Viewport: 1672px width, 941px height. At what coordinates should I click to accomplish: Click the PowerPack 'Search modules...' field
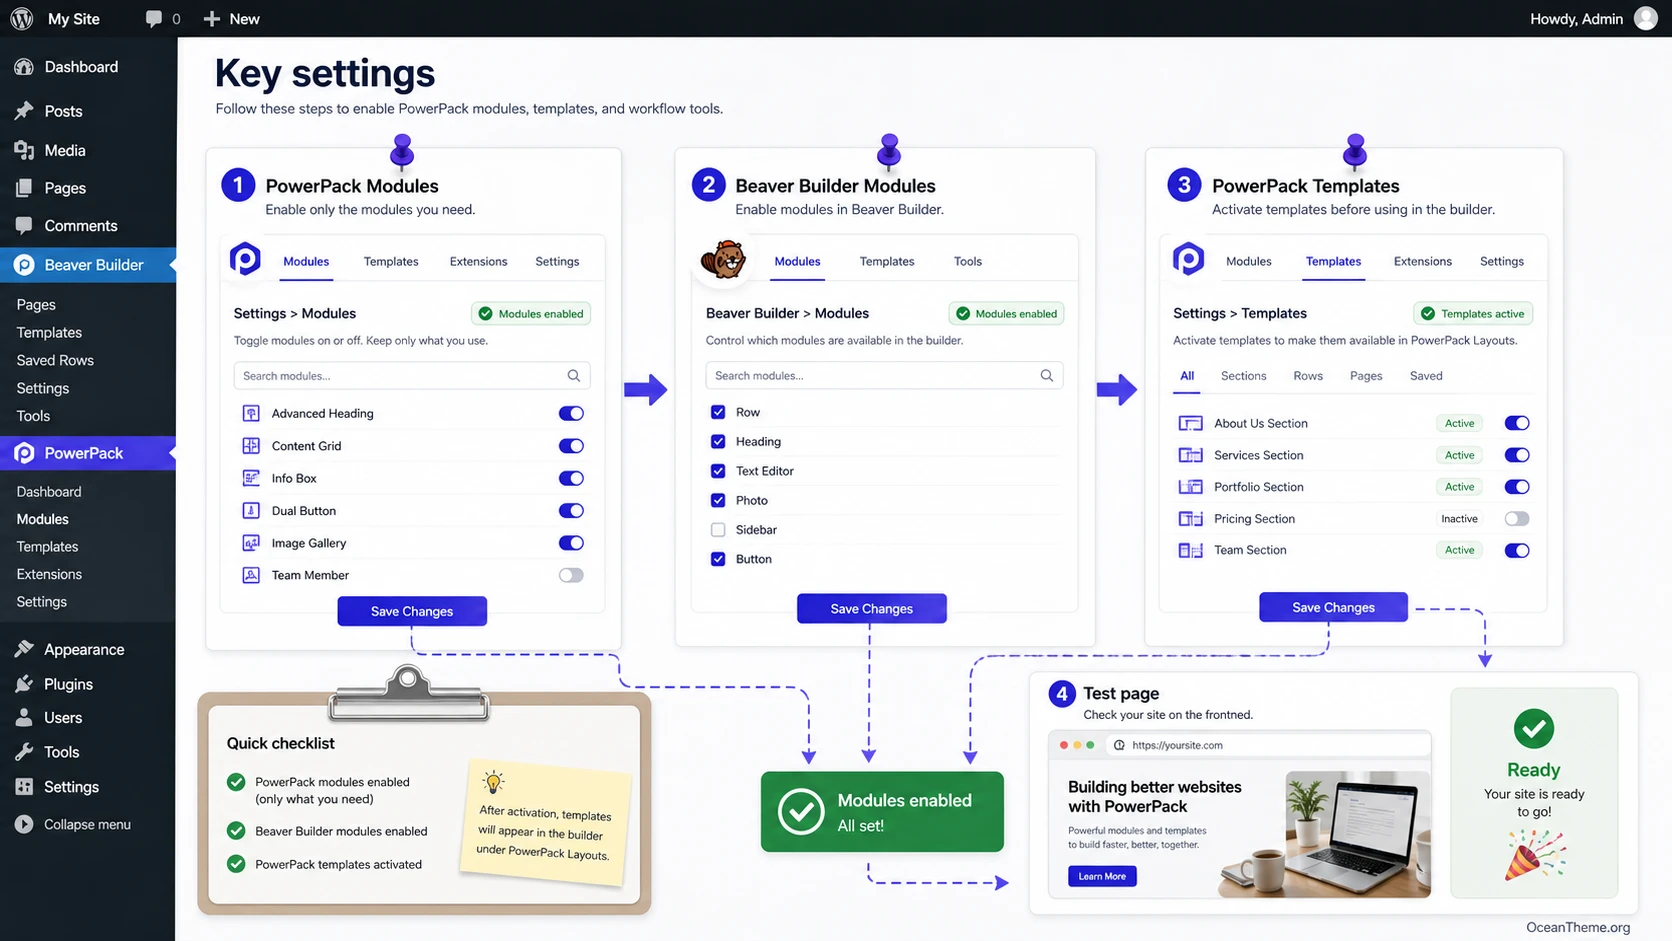point(412,376)
